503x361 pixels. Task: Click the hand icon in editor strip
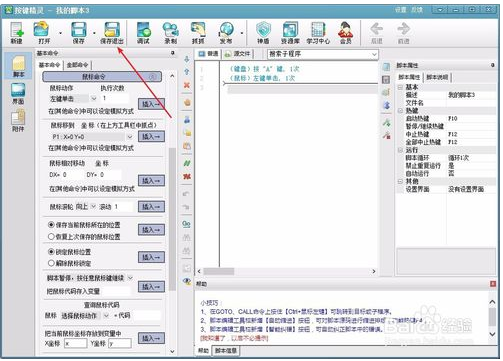(x=187, y=102)
